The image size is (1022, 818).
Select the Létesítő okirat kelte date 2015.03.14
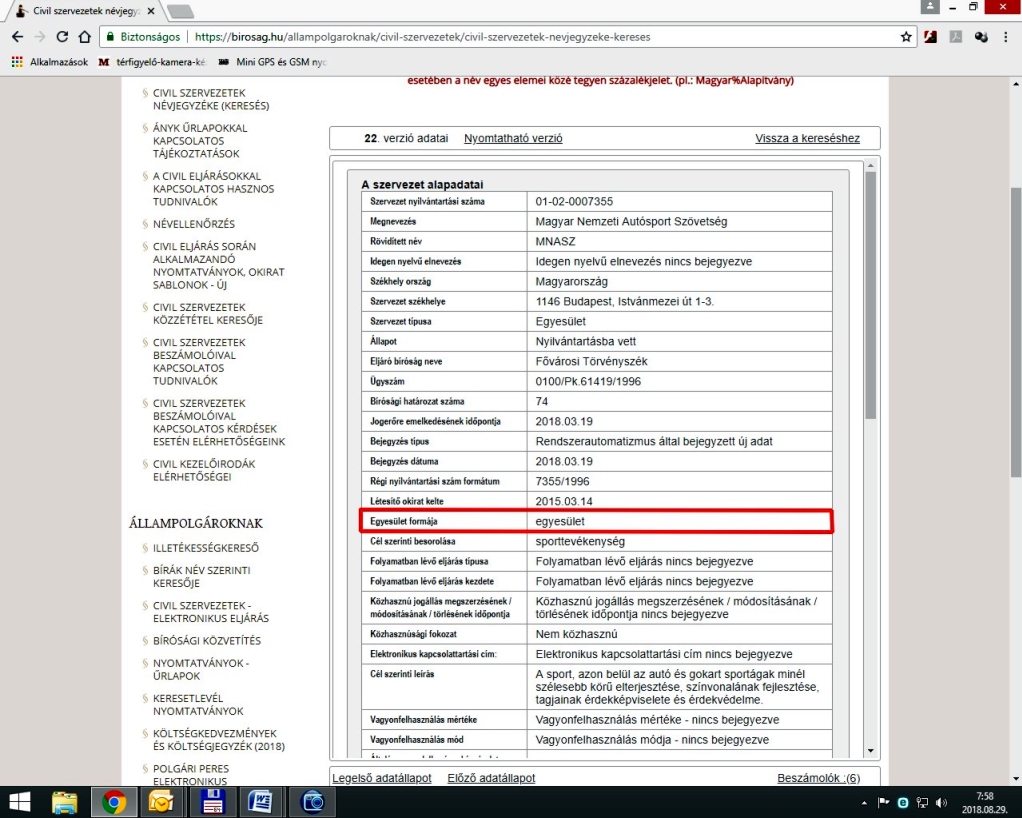(x=564, y=501)
